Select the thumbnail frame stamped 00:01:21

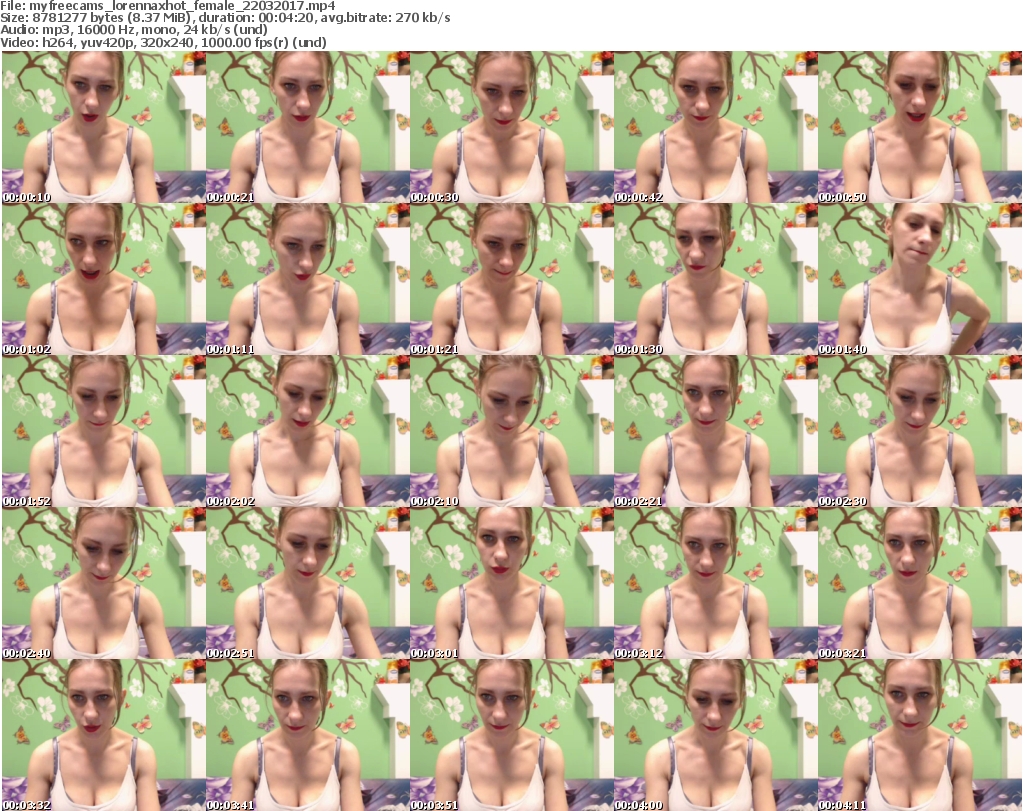511,279
